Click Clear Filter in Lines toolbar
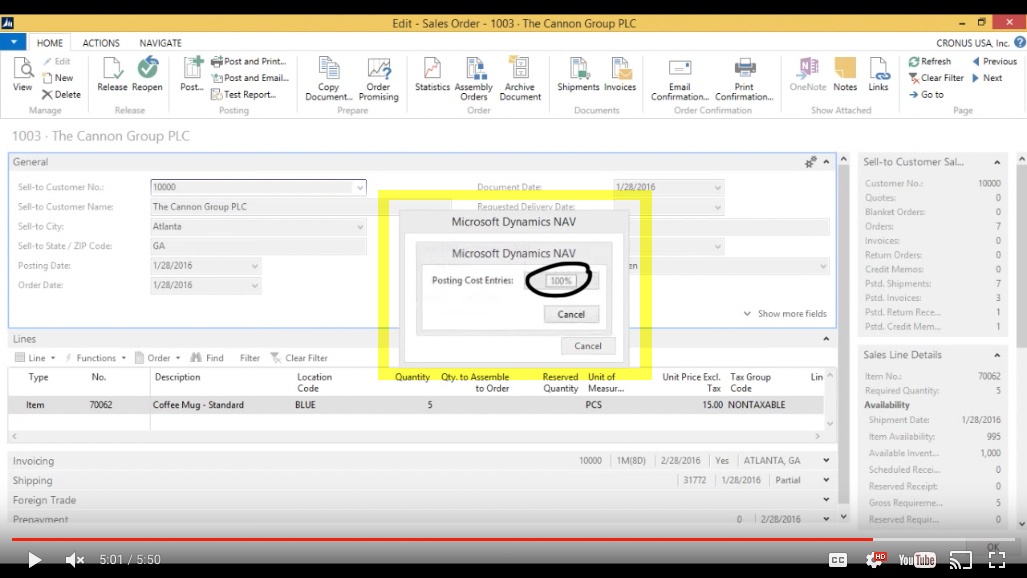The height and width of the screenshot is (578, 1027). [299, 358]
